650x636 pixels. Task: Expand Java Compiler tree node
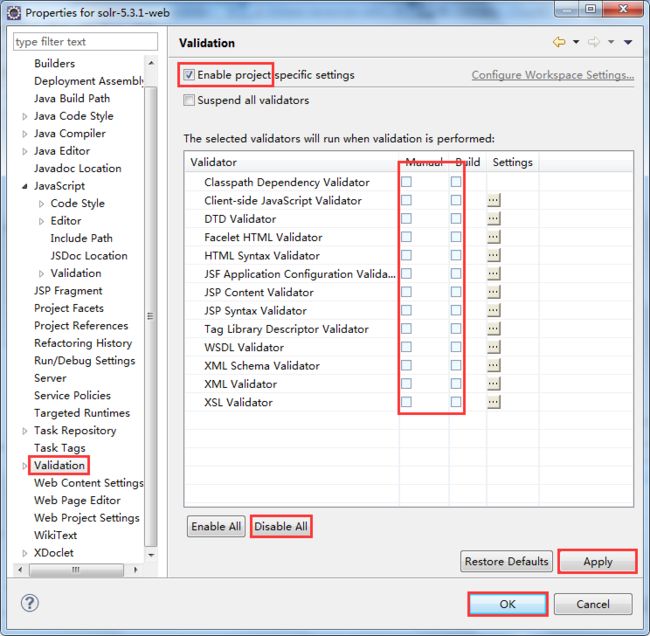click(x=24, y=134)
